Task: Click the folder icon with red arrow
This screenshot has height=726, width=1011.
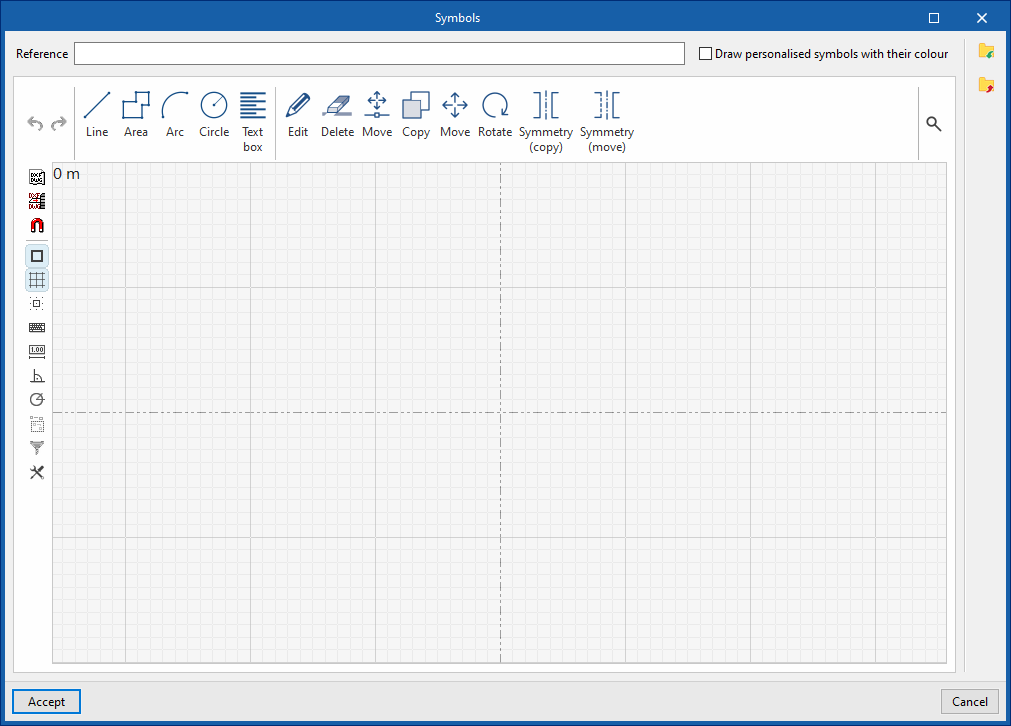Action: point(986,84)
